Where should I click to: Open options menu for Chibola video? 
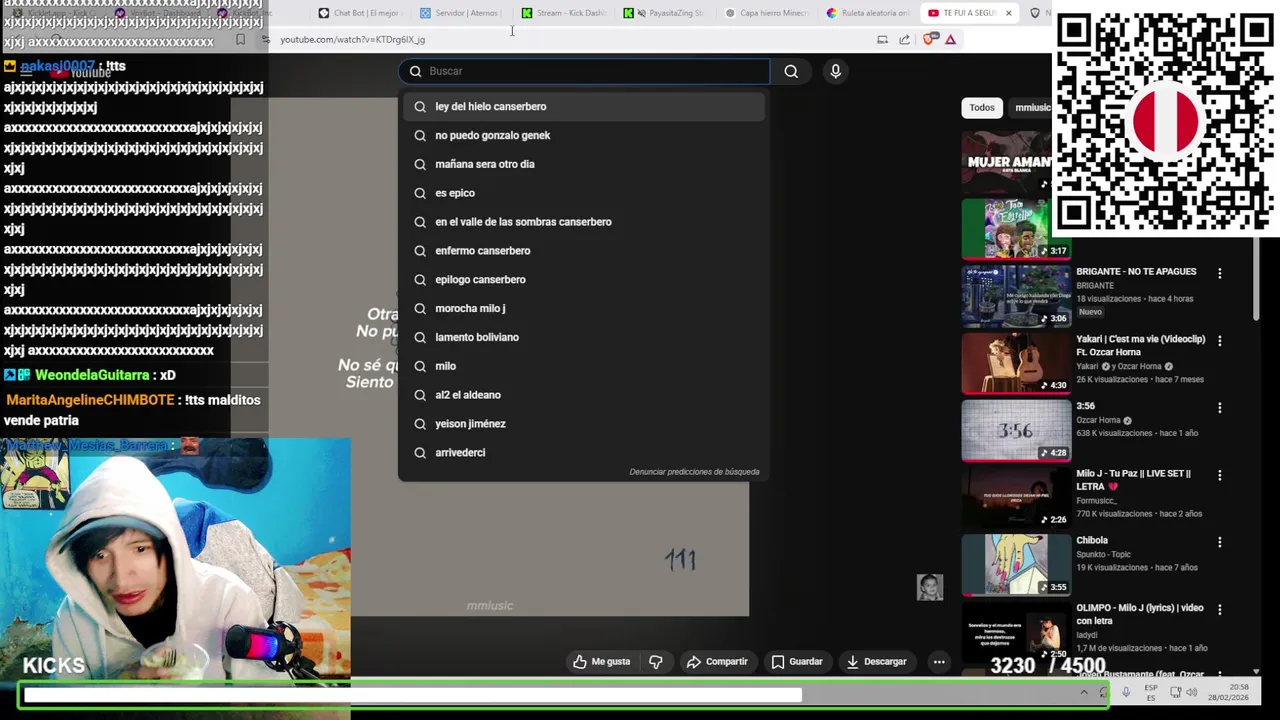click(x=1219, y=542)
